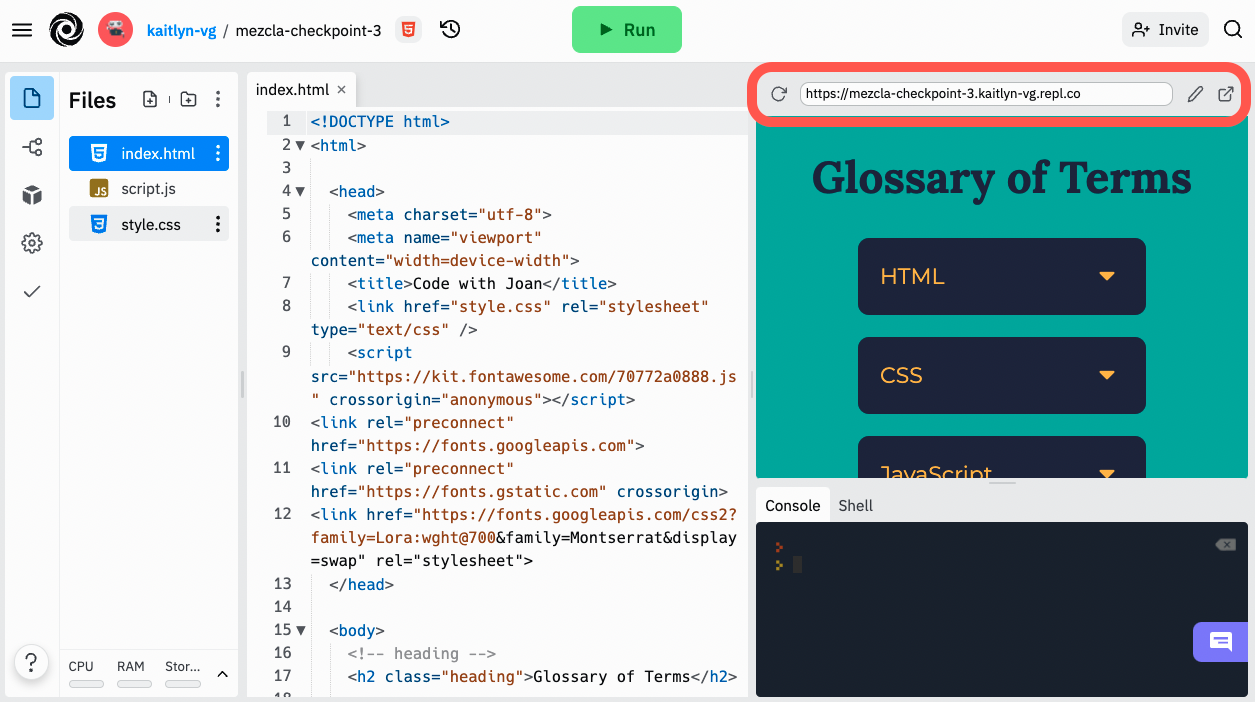Viewport: 1255px width, 702px height.
Task: Switch to the Shell tab
Action: [x=856, y=505]
